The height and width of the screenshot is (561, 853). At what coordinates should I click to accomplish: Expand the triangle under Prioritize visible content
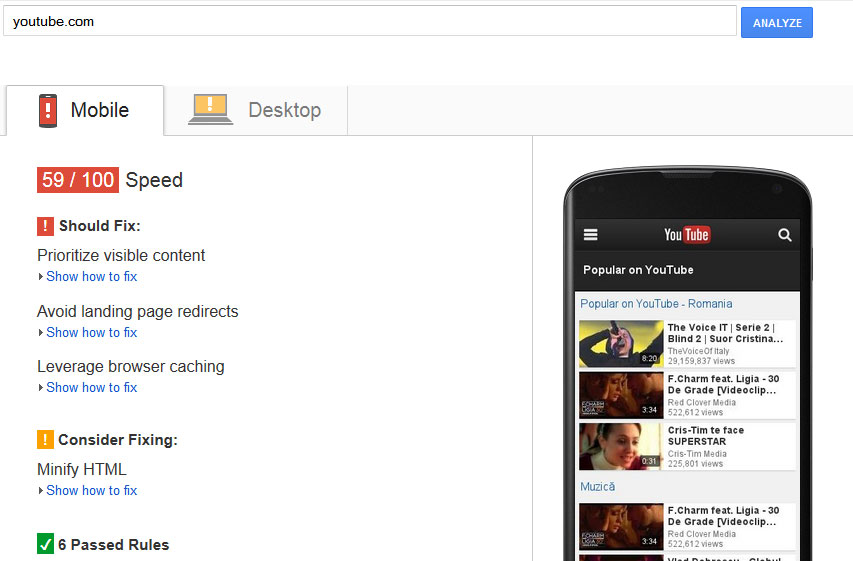click(x=41, y=276)
